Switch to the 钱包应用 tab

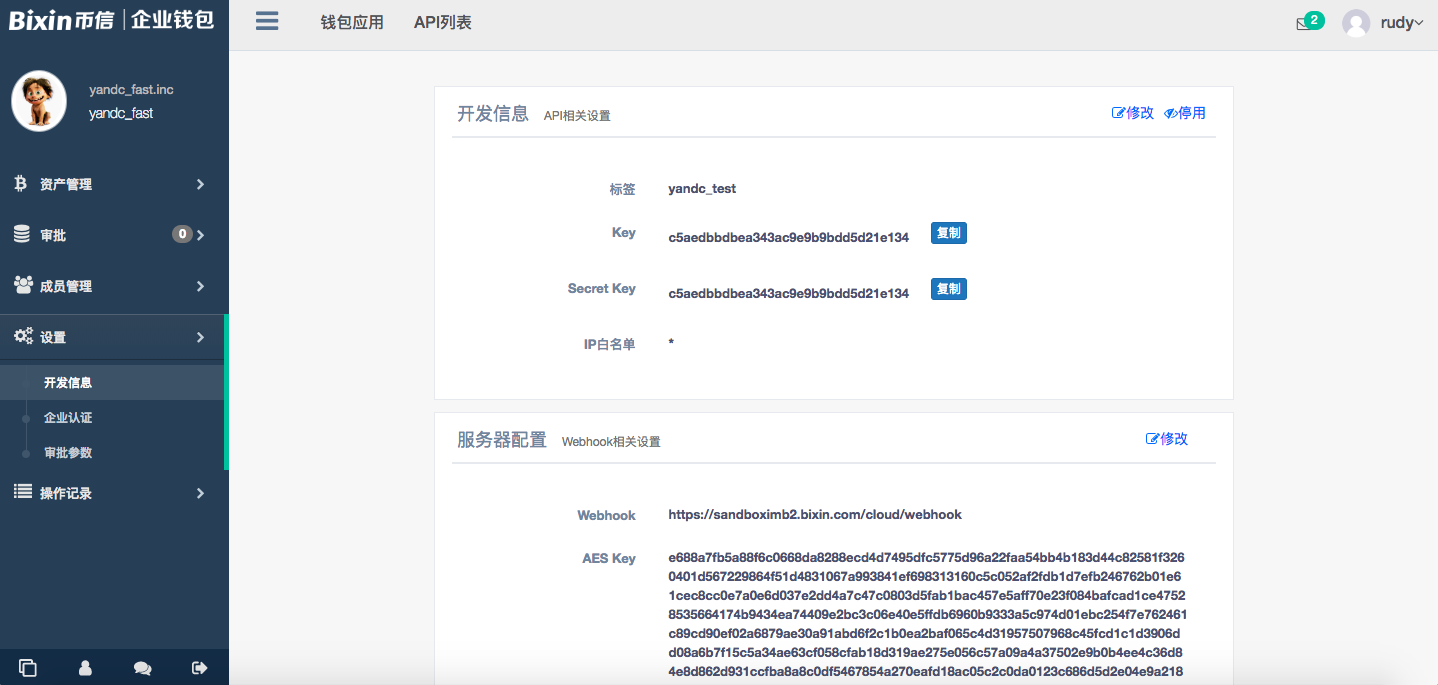pyautogui.click(x=352, y=22)
